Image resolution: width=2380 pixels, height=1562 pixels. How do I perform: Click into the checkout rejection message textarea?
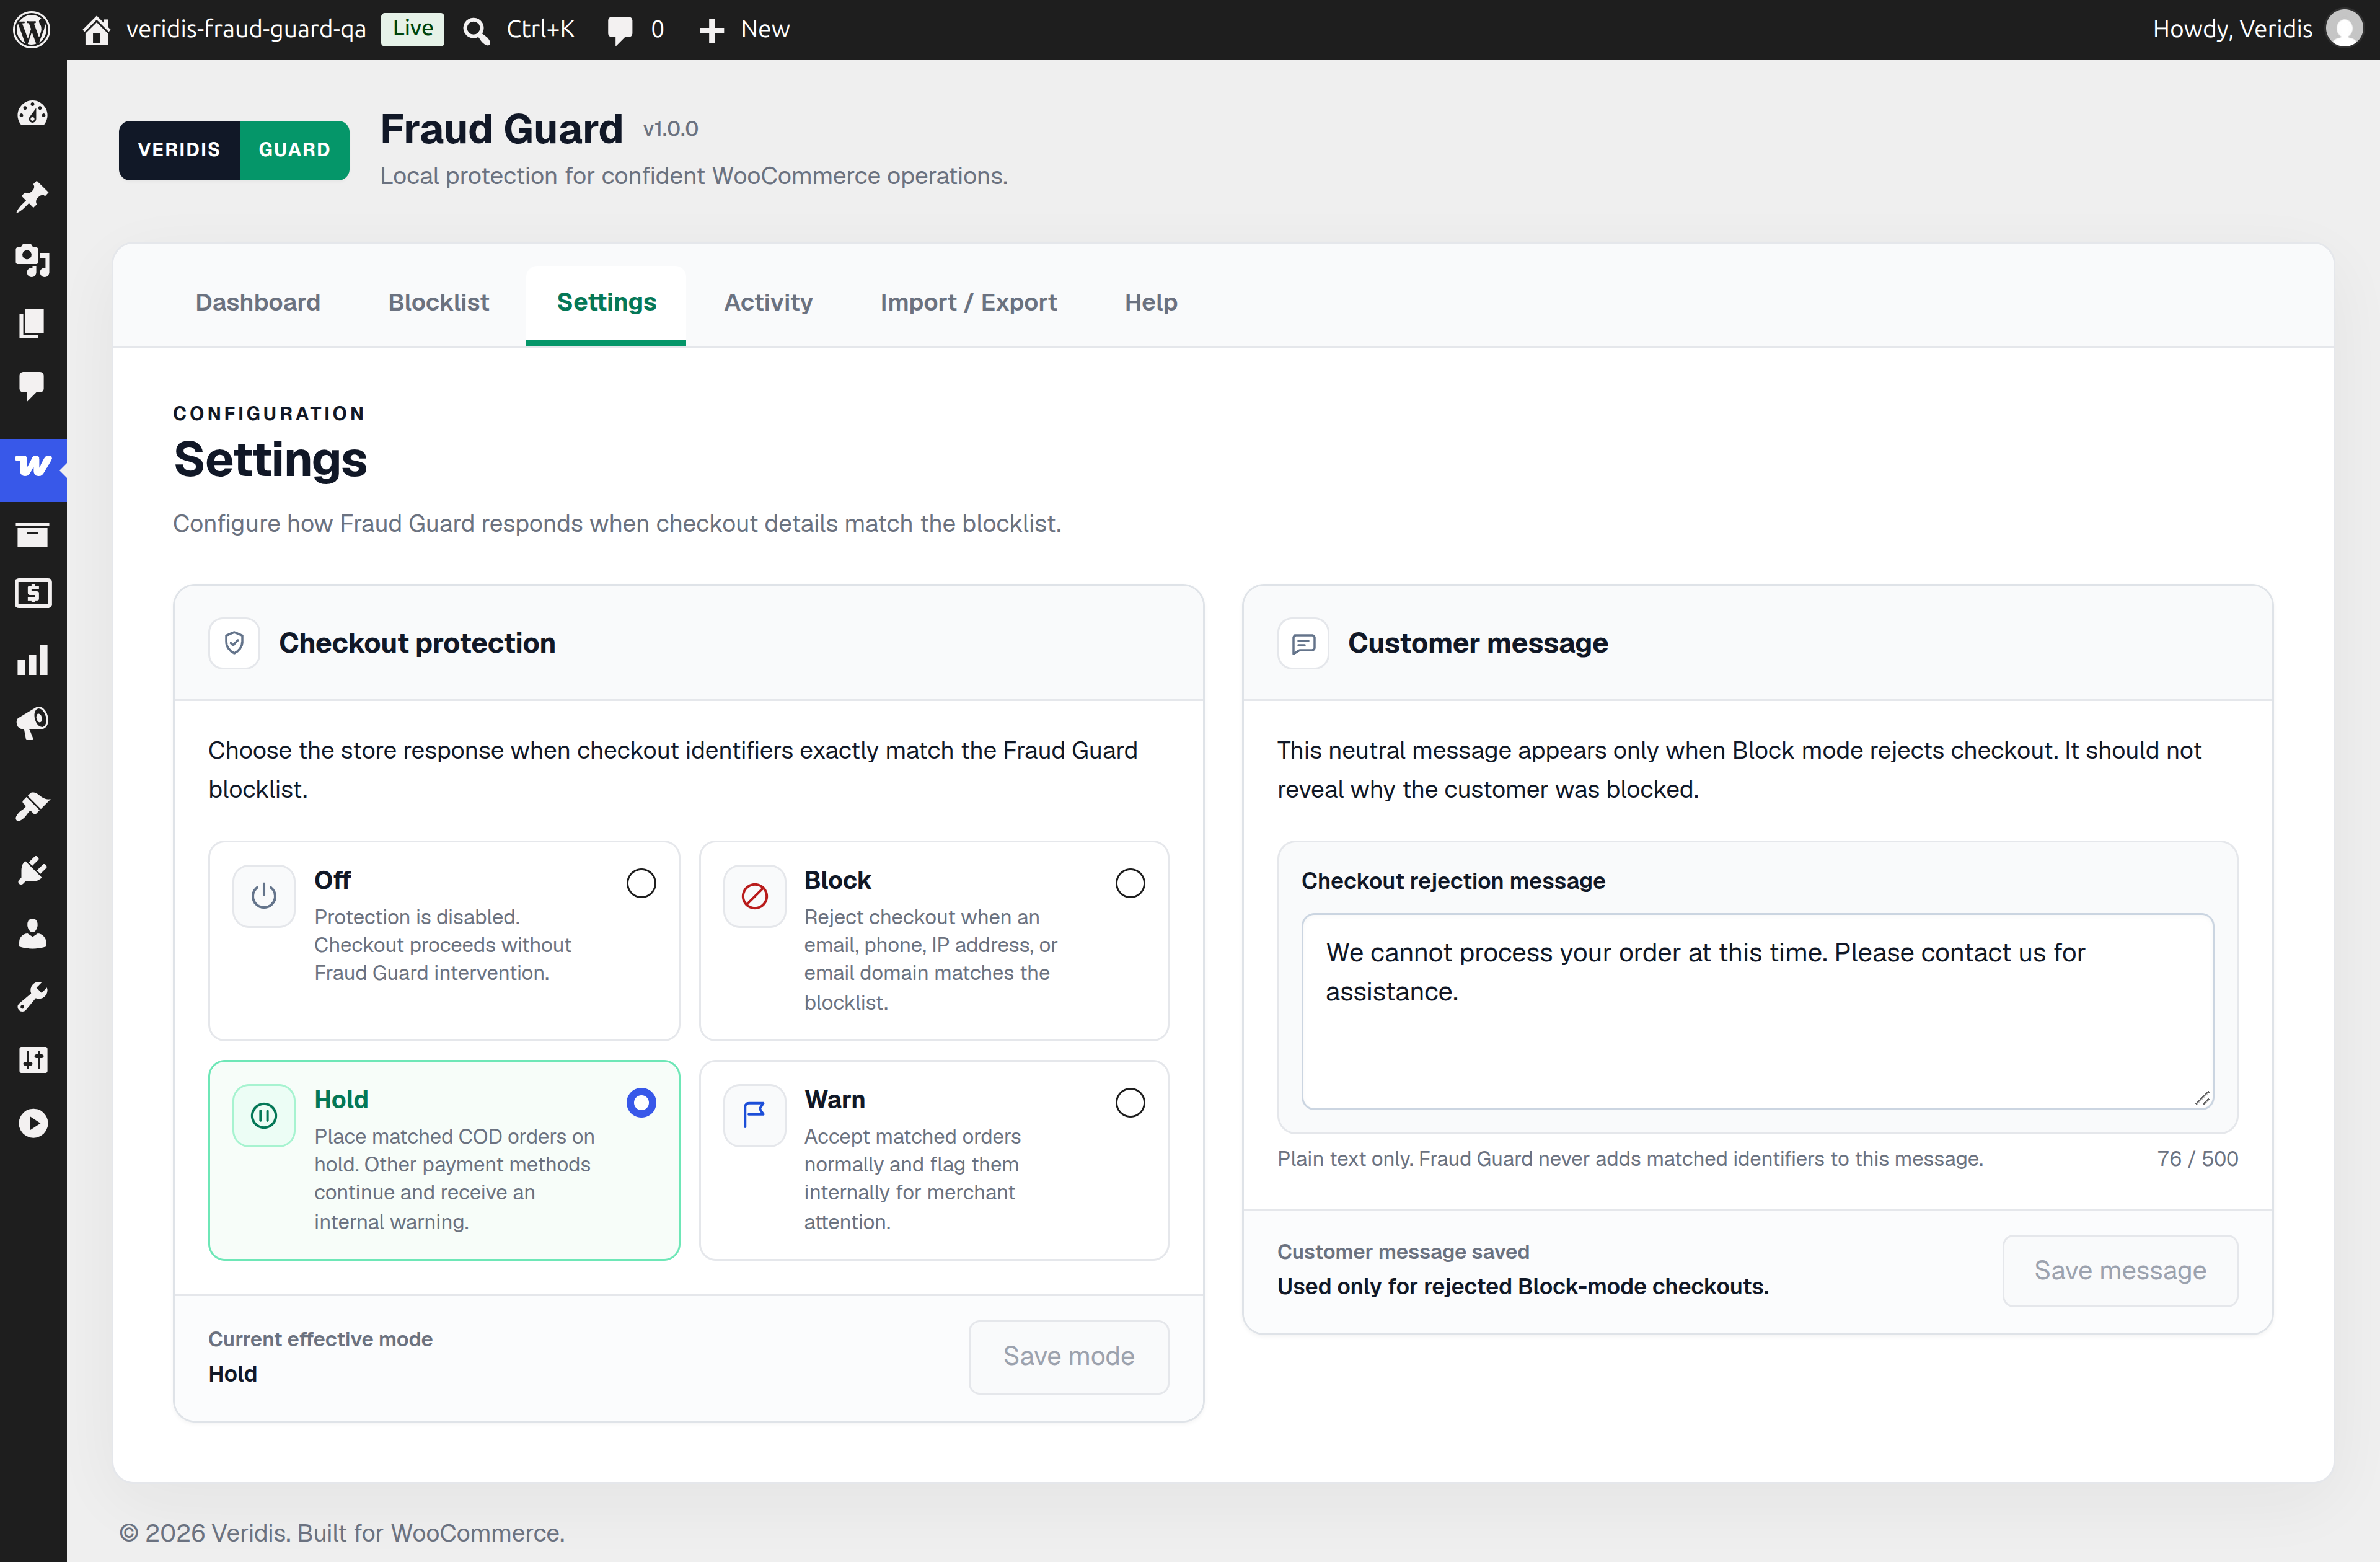pyautogui.click(x=1757, y=1011)
